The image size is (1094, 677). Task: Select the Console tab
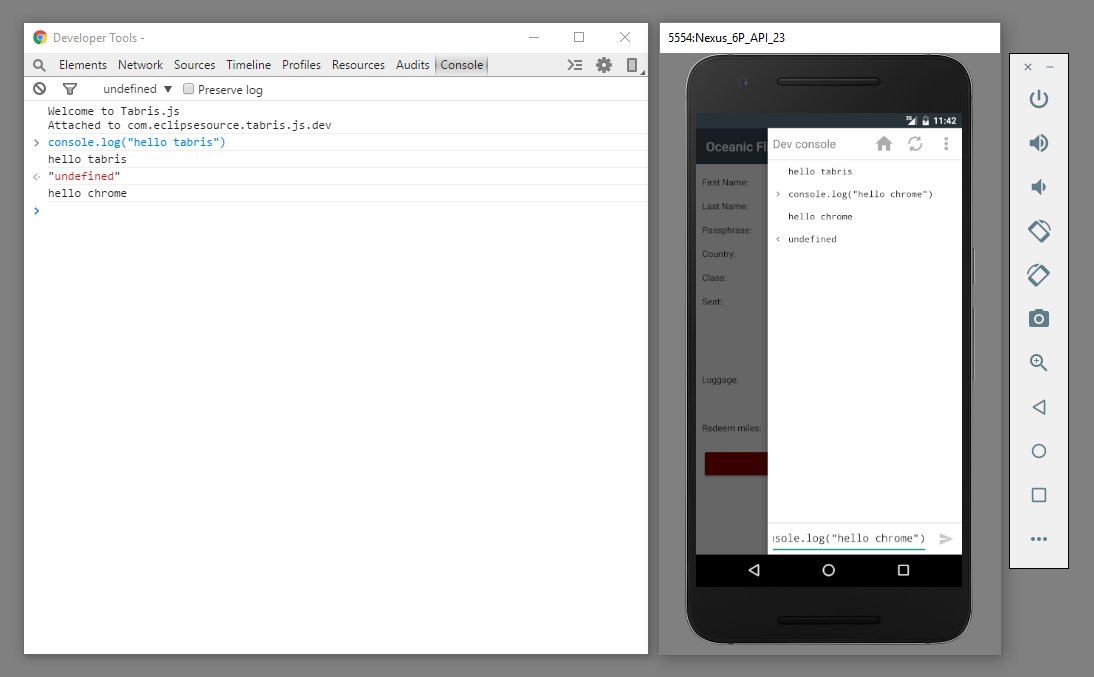click(x=461, y=65)
